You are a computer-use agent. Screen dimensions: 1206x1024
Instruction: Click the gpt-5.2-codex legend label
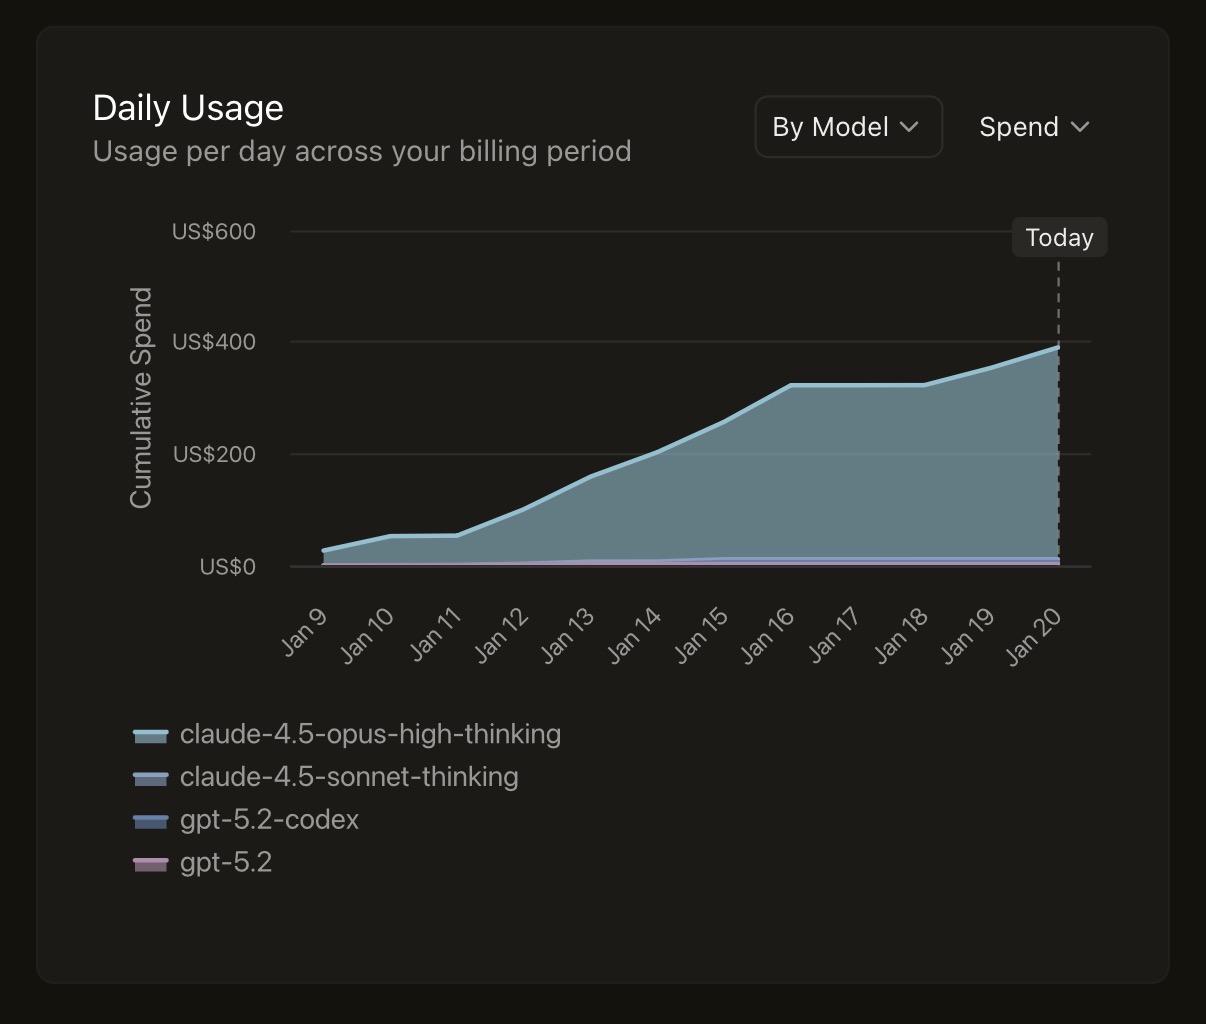point(269,820)
